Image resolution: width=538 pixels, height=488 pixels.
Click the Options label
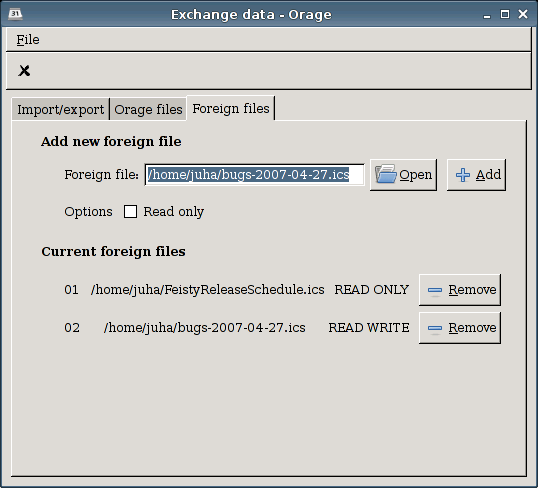88,212
